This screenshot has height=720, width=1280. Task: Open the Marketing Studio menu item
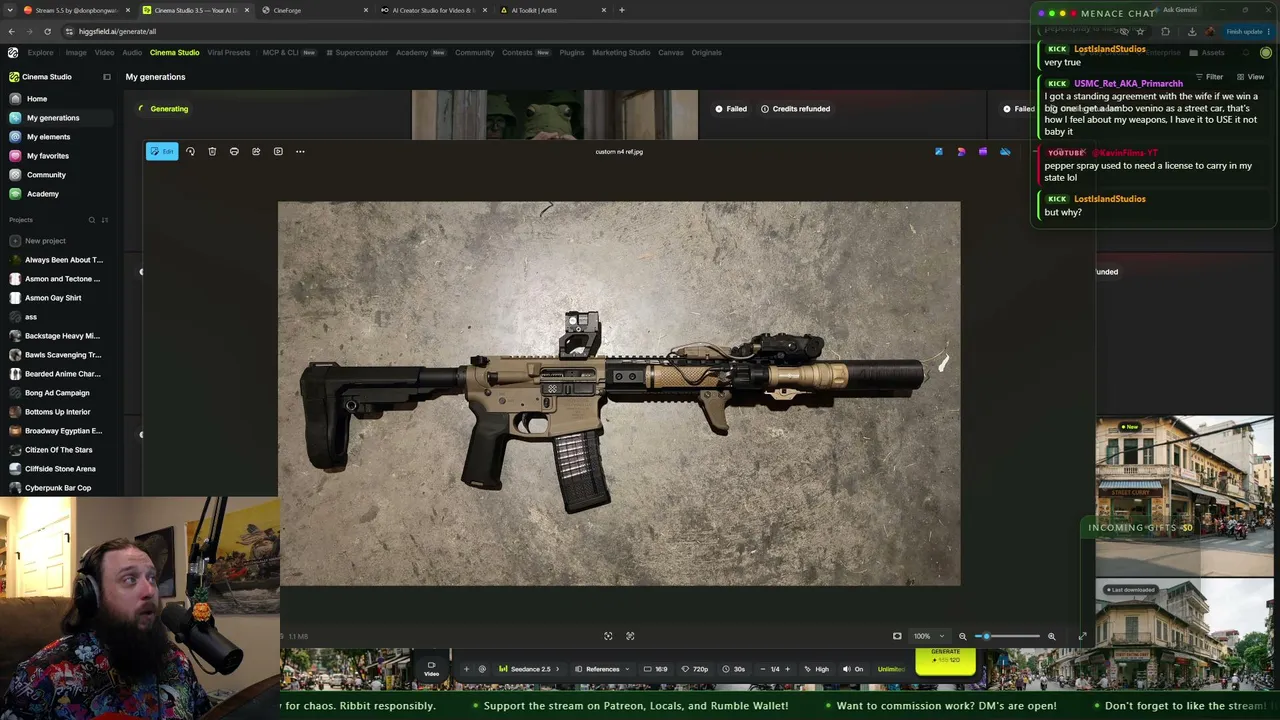(621, 52)
